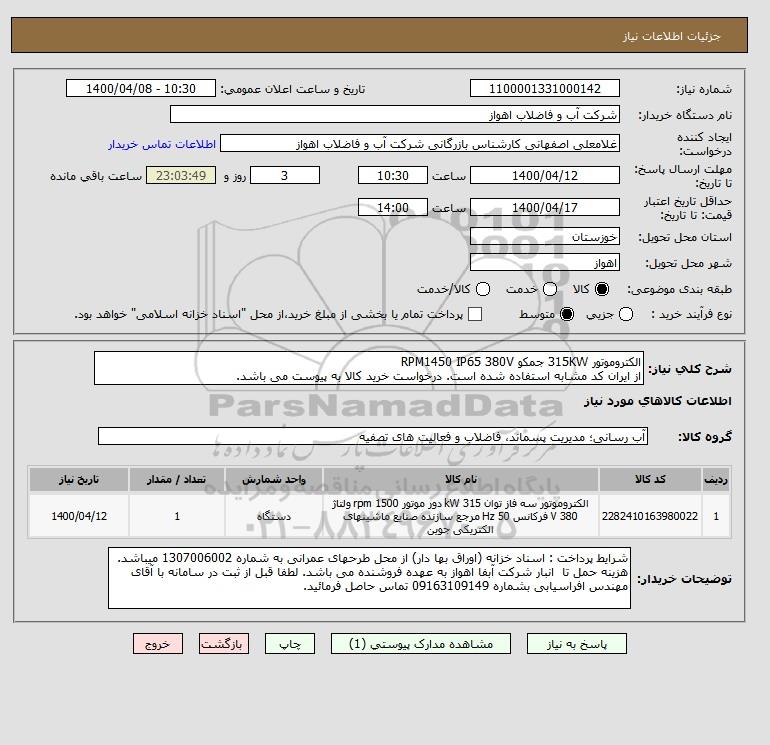Toggle the اسناد خزانه اسلامی payment checkbox
Screen dimensions: 770x745
(475, 314)
